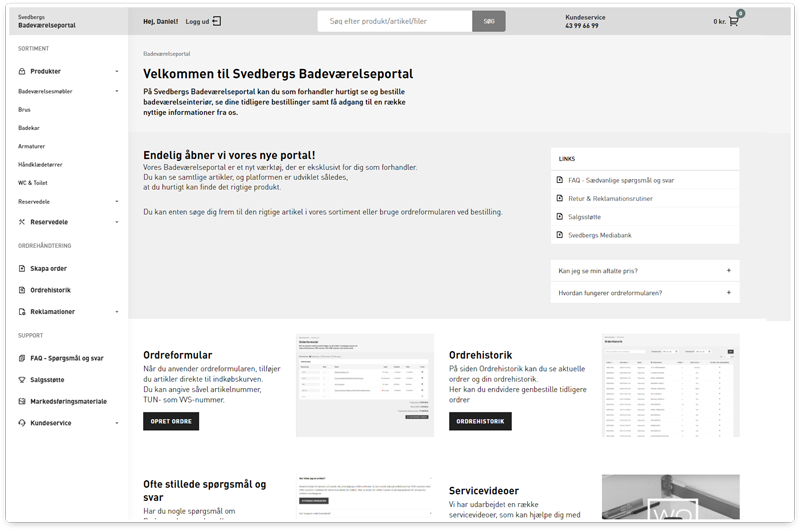
Task: Click the '0 kr.' cart total
Action: pyautogui.click(x=719, y=21)
